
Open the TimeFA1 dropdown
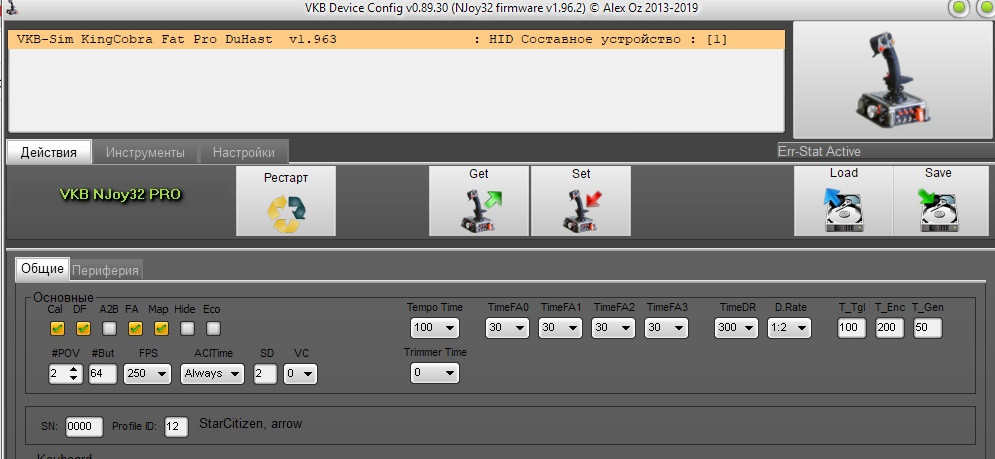pos(560,328)
